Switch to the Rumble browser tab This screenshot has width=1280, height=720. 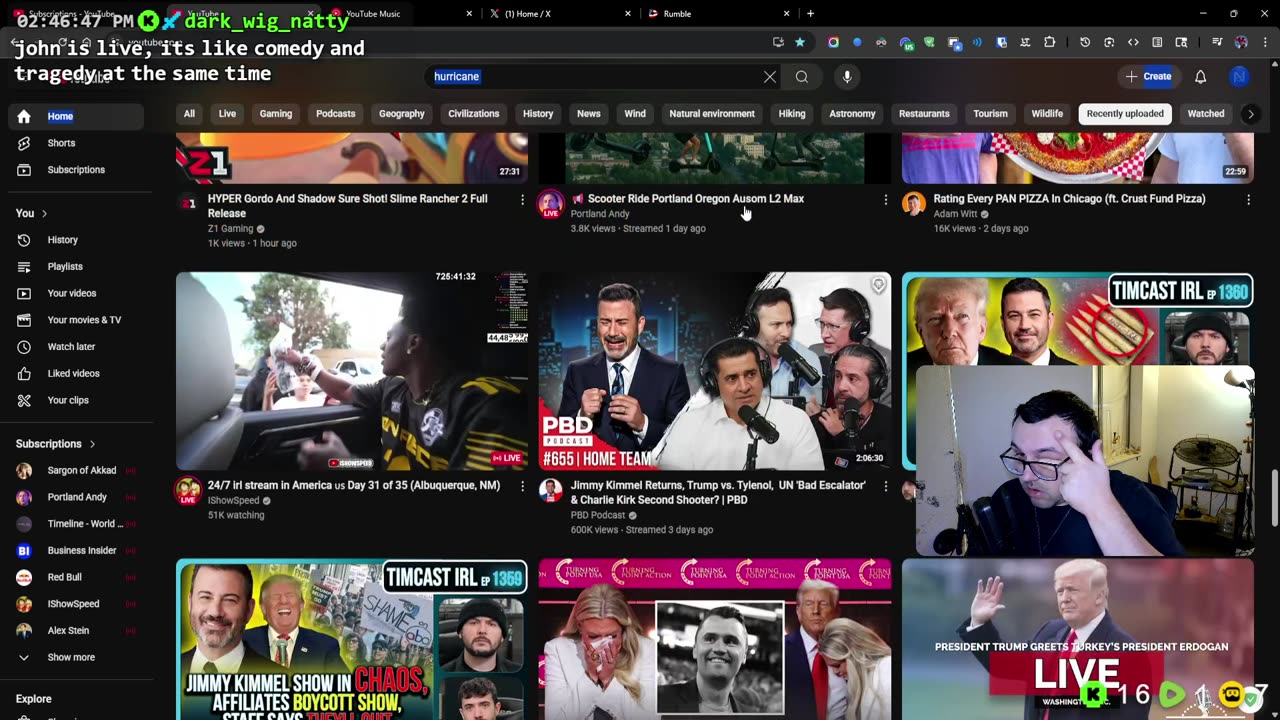pos(717,14)
